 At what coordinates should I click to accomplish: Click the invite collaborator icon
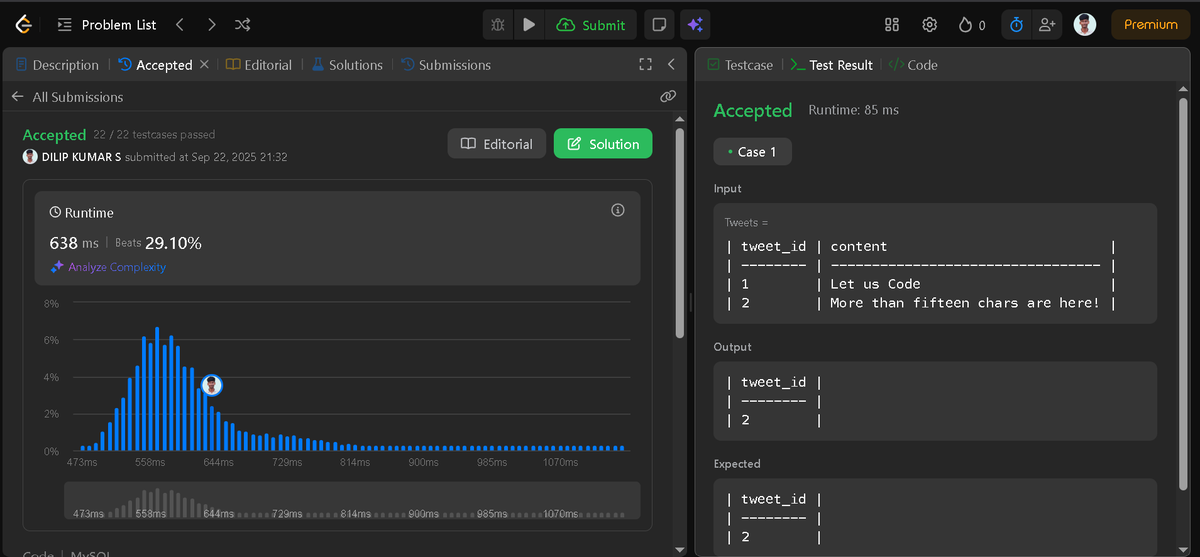click(x=1047, y=24)
